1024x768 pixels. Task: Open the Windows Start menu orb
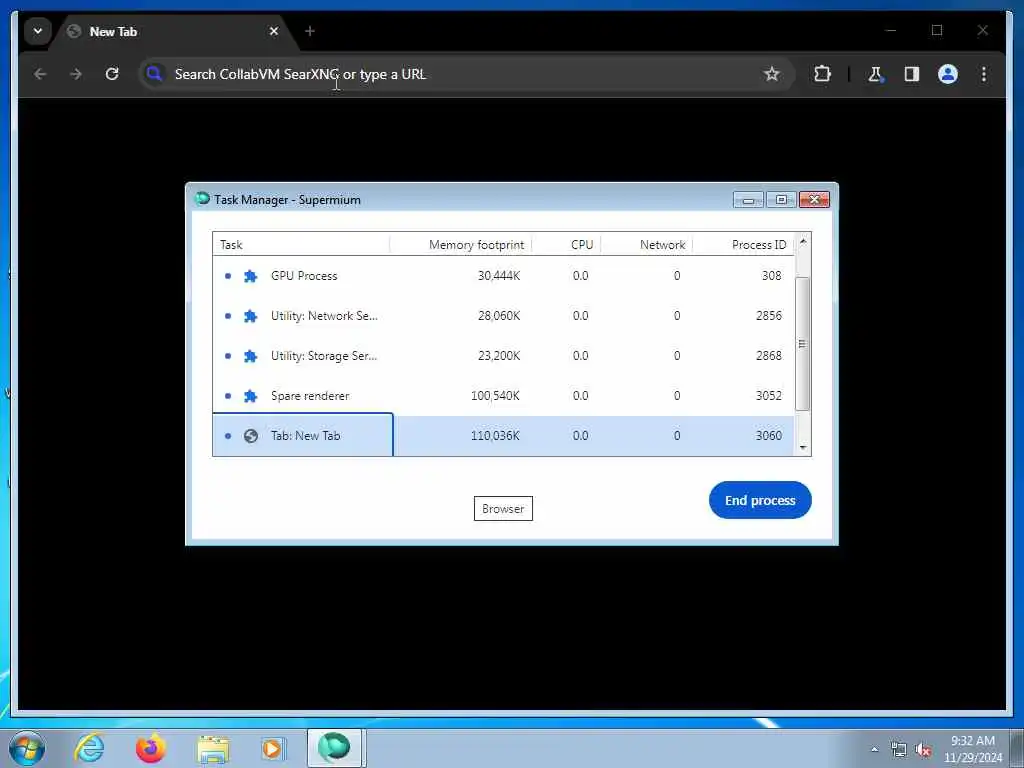pyautogui.click(x=27, y=748)
